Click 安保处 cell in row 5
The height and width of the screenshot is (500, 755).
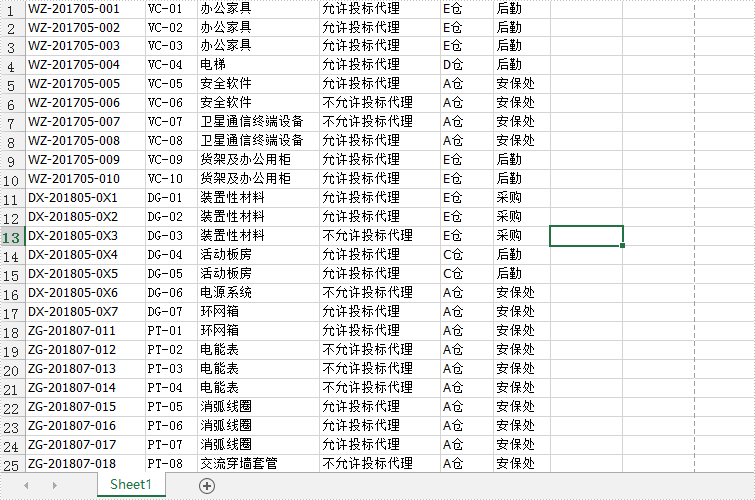click(x=522, y=83)
